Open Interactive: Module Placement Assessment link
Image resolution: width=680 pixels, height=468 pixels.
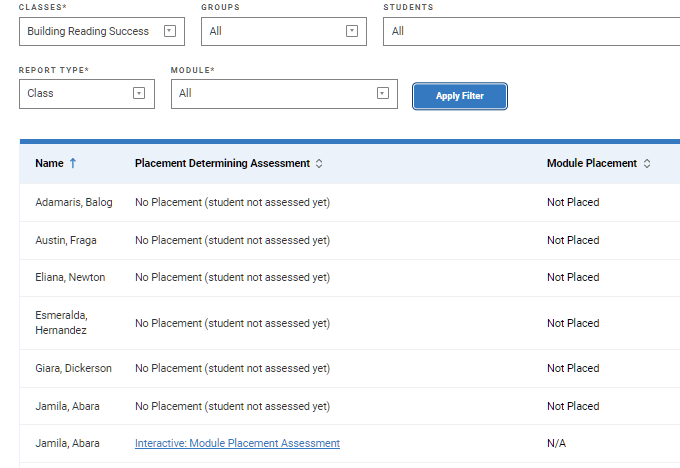pyautogui.click(x=237, y=443)
